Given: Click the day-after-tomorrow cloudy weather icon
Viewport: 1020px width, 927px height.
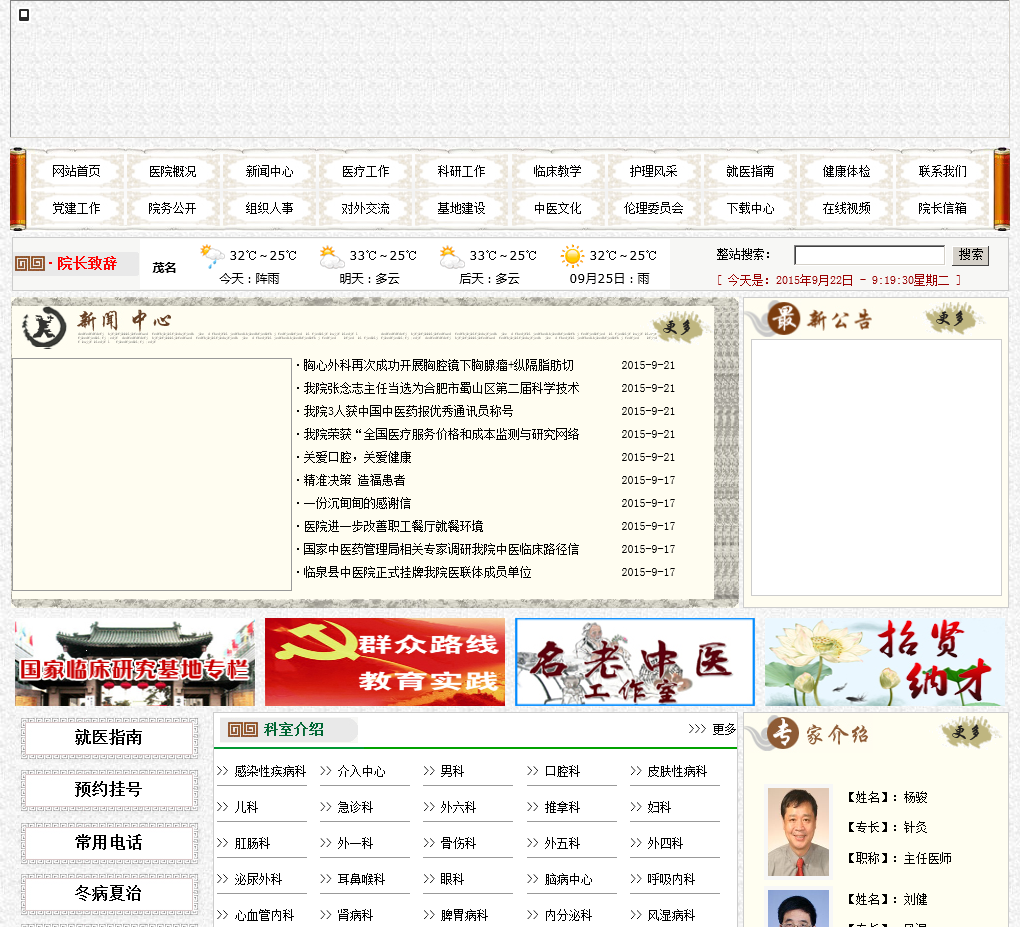Looking at the screenshot, I should click(x=451, y=256).
